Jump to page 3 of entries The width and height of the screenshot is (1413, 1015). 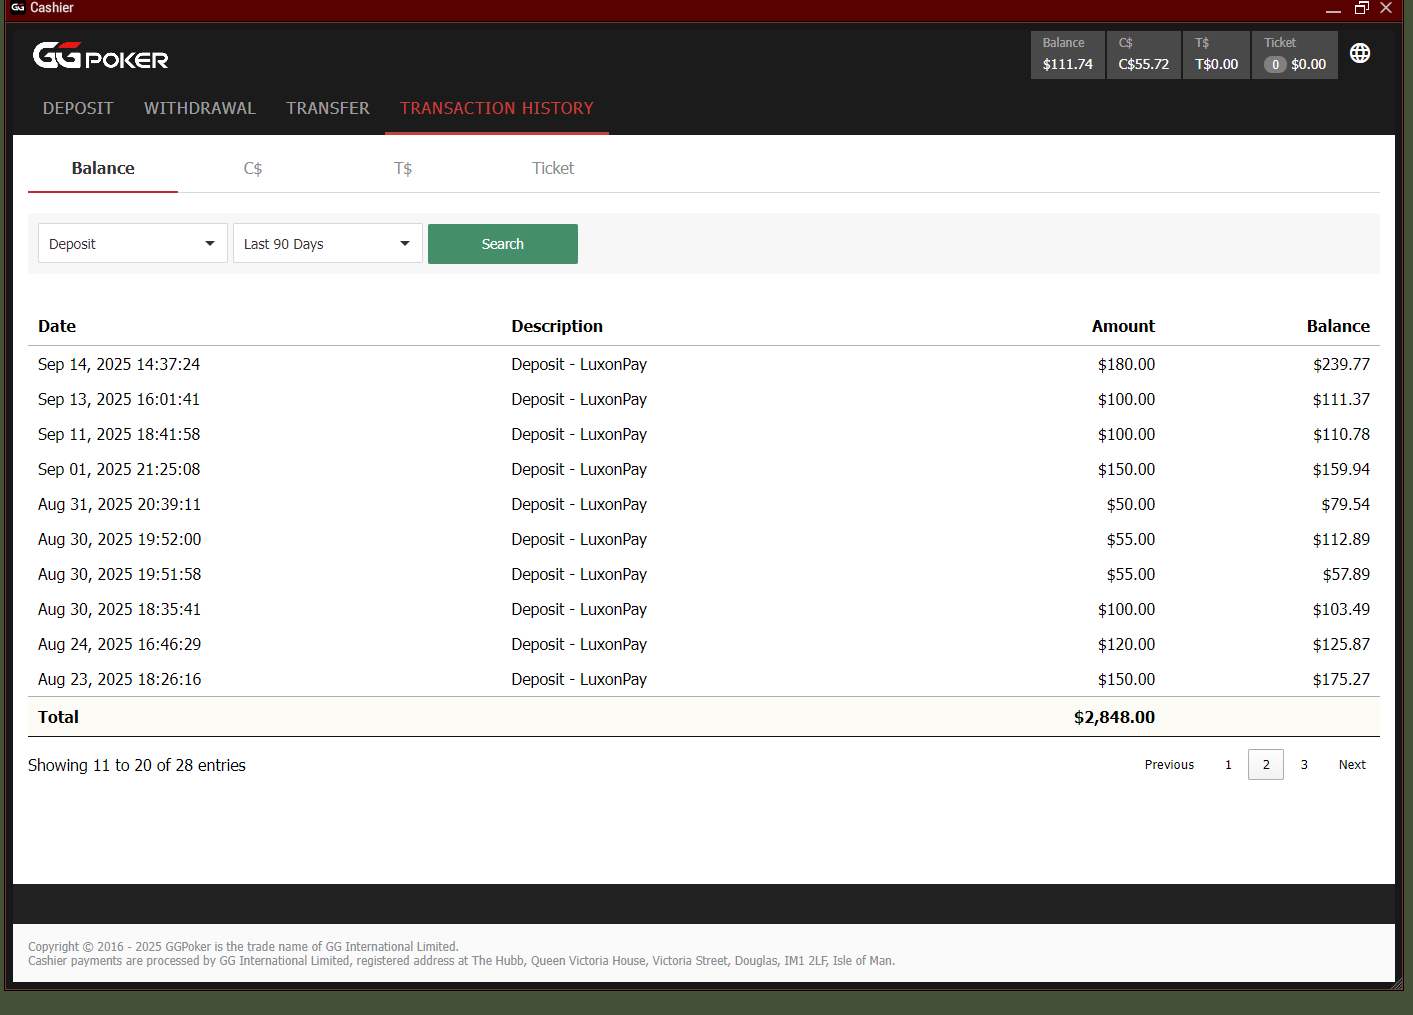point(1304,765)
